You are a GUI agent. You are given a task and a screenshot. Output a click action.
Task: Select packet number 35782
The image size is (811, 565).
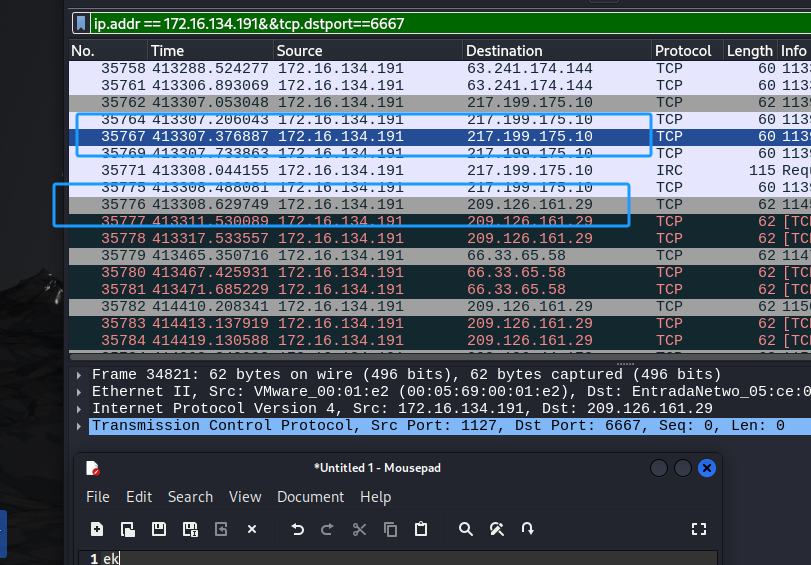(x=440, y=306)
